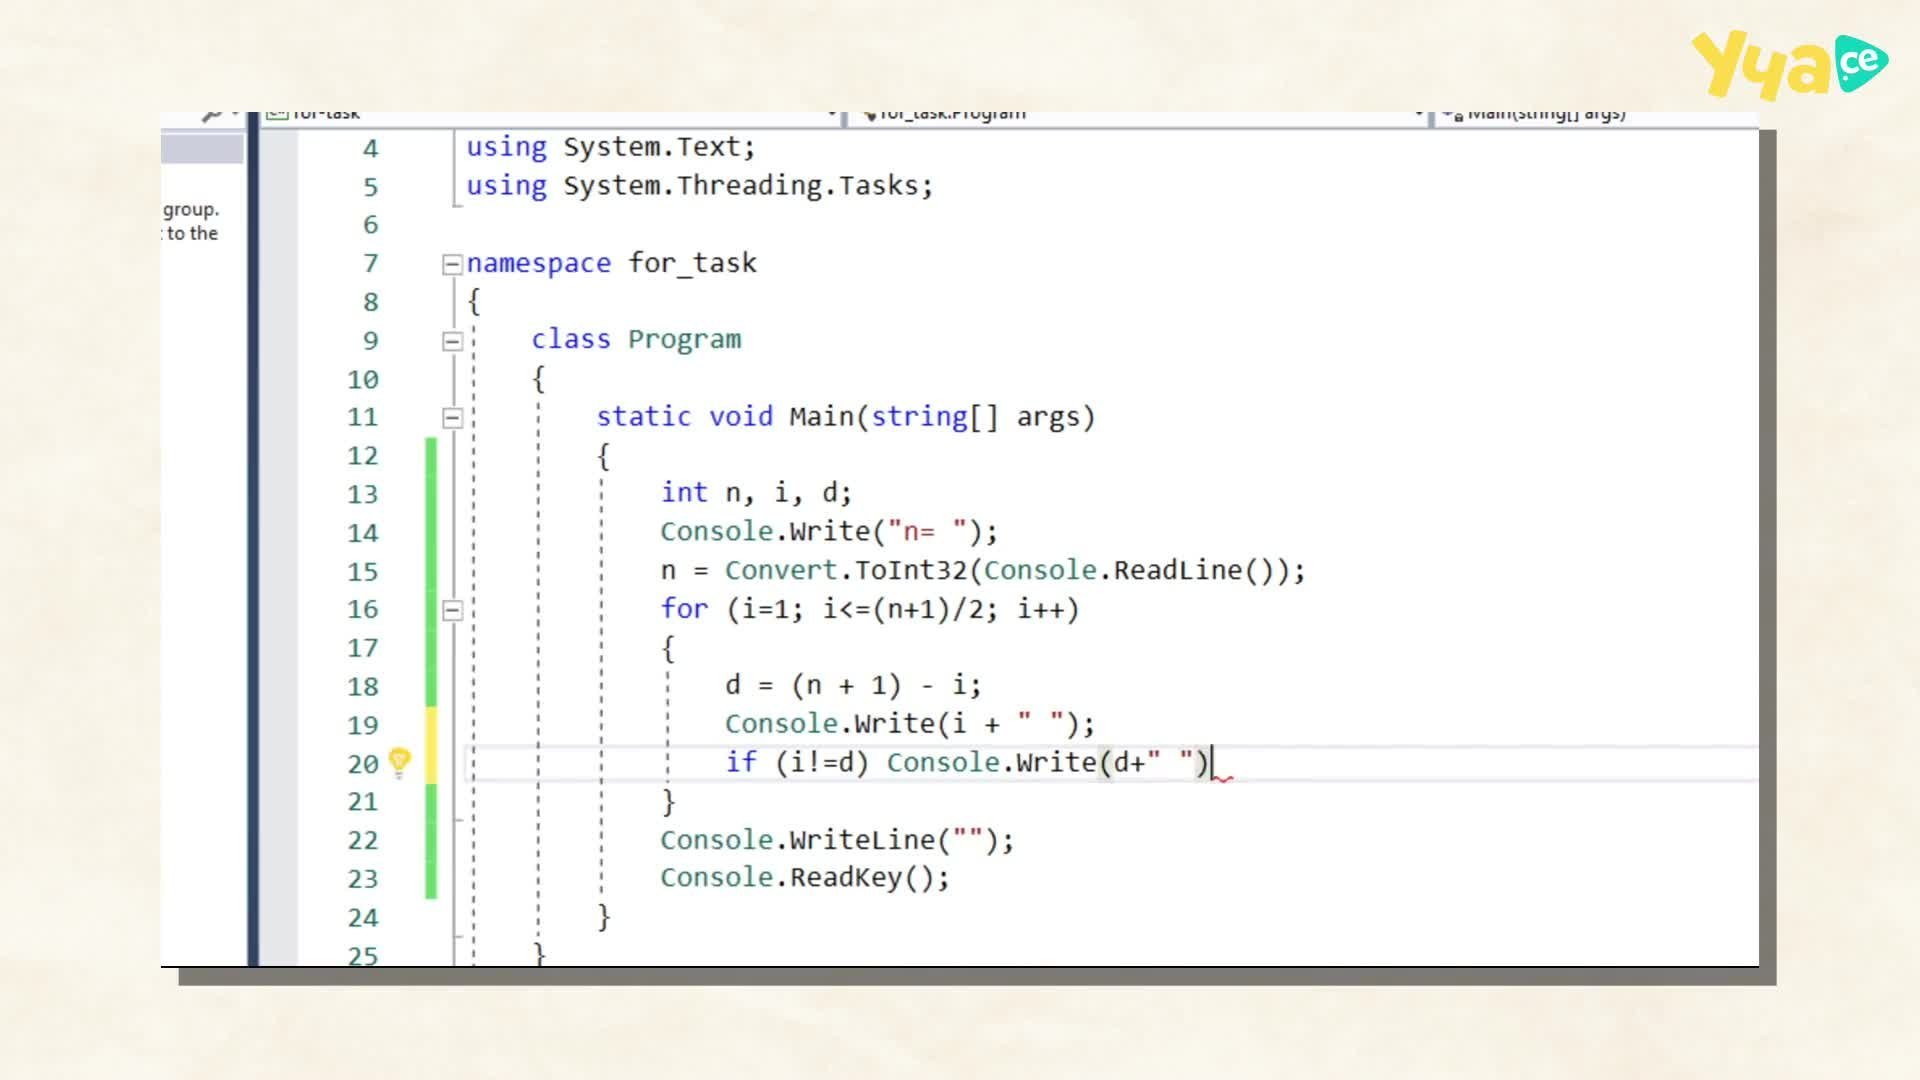The height and width of the screenshot is (1080, 1920).
Task: Click line number 24 in the margin
Action: pos(363,918)
